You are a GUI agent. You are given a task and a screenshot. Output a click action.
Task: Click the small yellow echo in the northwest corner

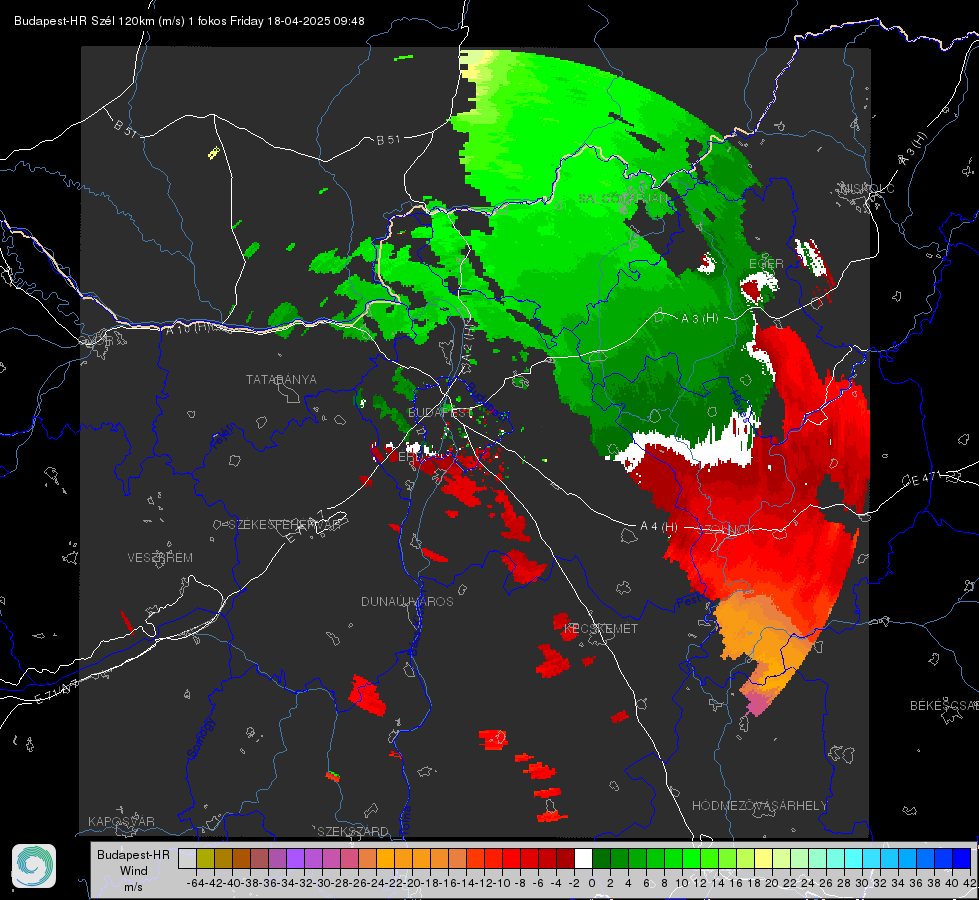point(214,152)
